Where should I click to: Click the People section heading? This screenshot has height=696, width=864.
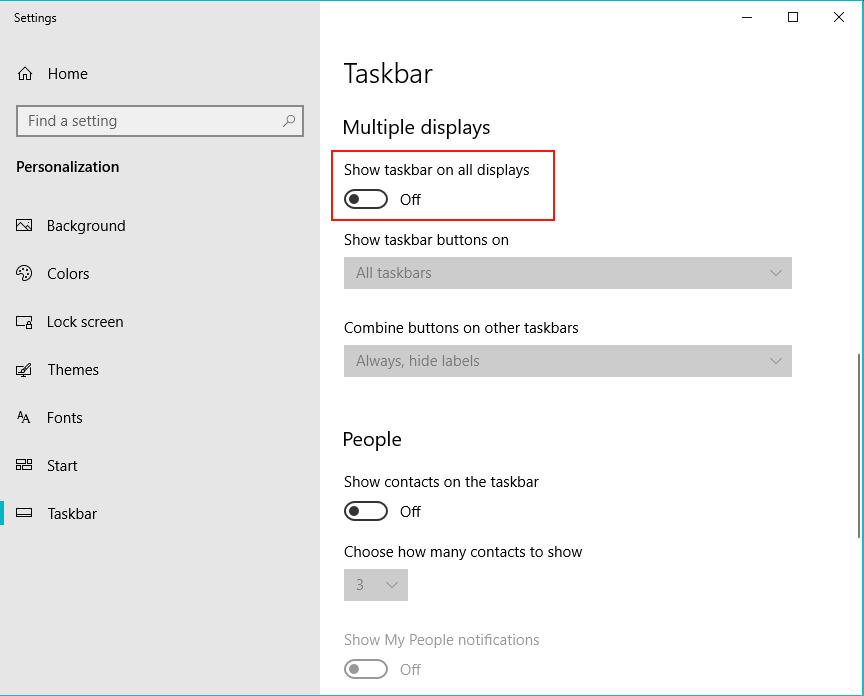click(372, 439)
